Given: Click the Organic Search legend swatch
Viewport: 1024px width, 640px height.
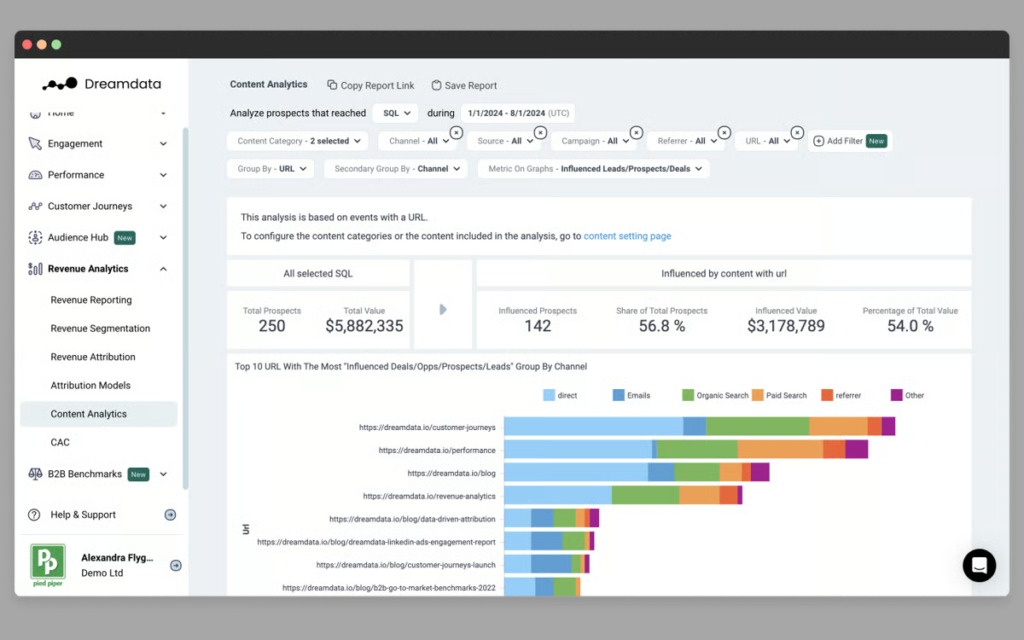Looking at the screenshot, I should point(688,395).
